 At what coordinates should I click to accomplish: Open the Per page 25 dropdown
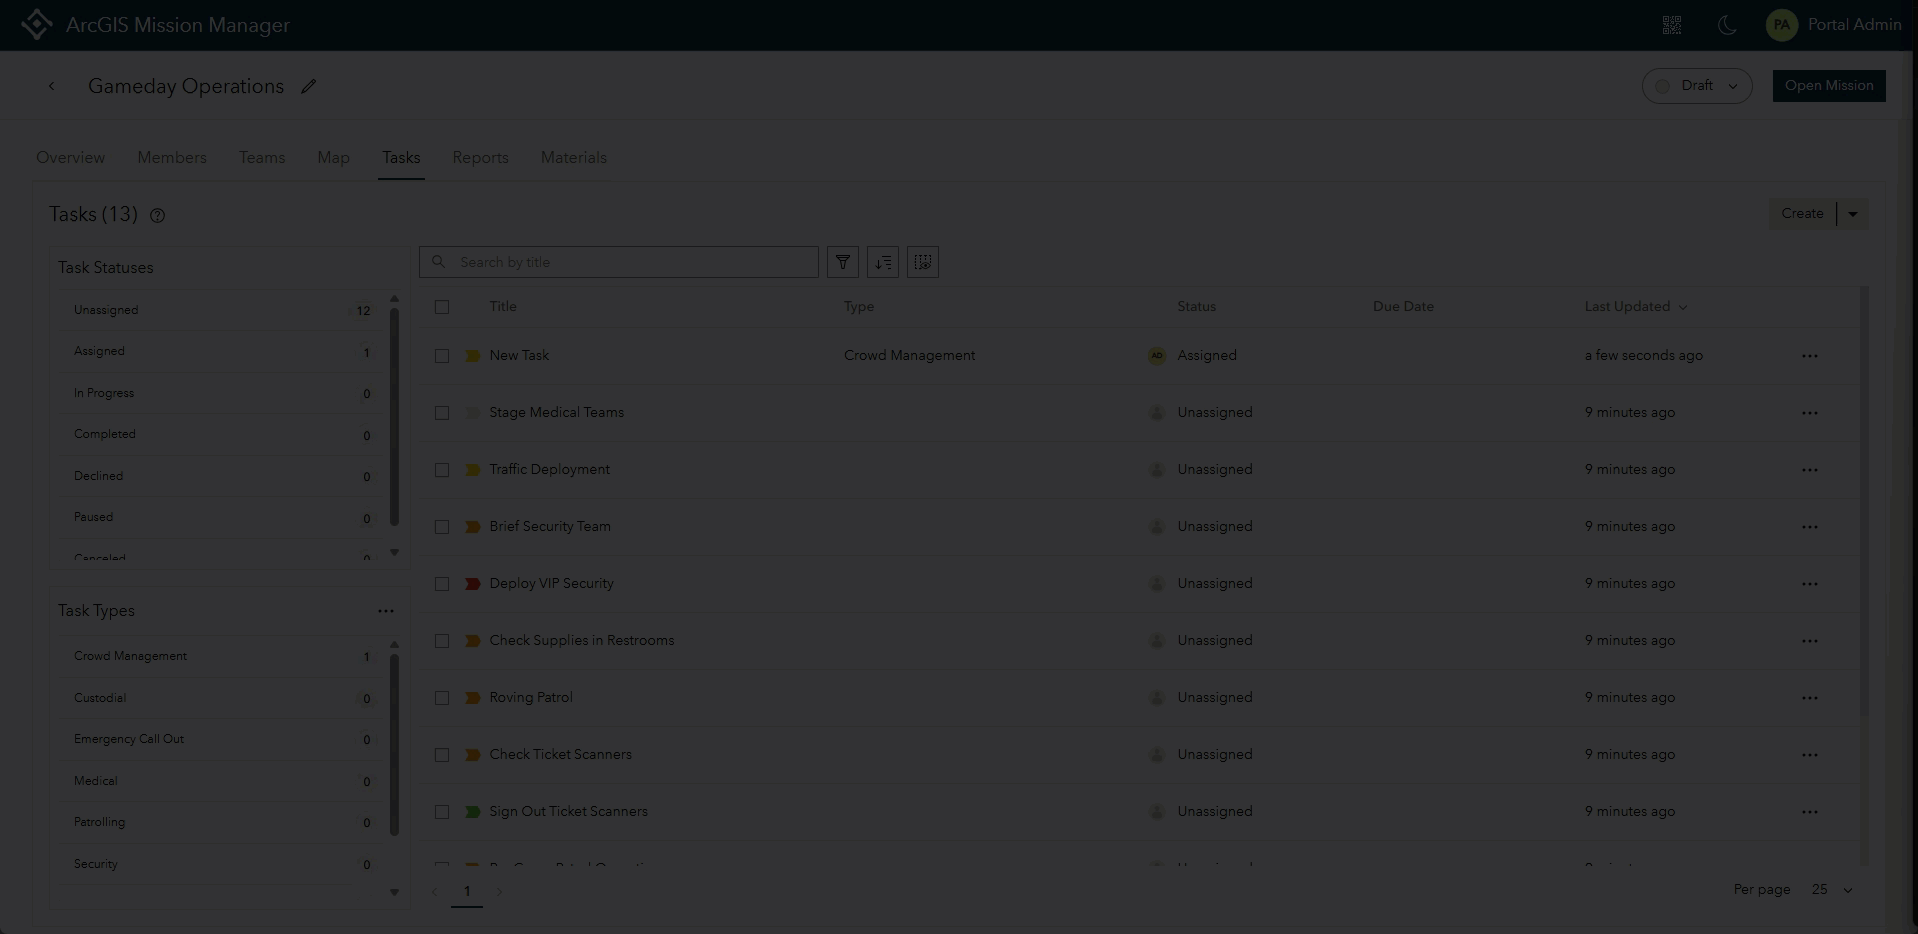click(1832, 889)
